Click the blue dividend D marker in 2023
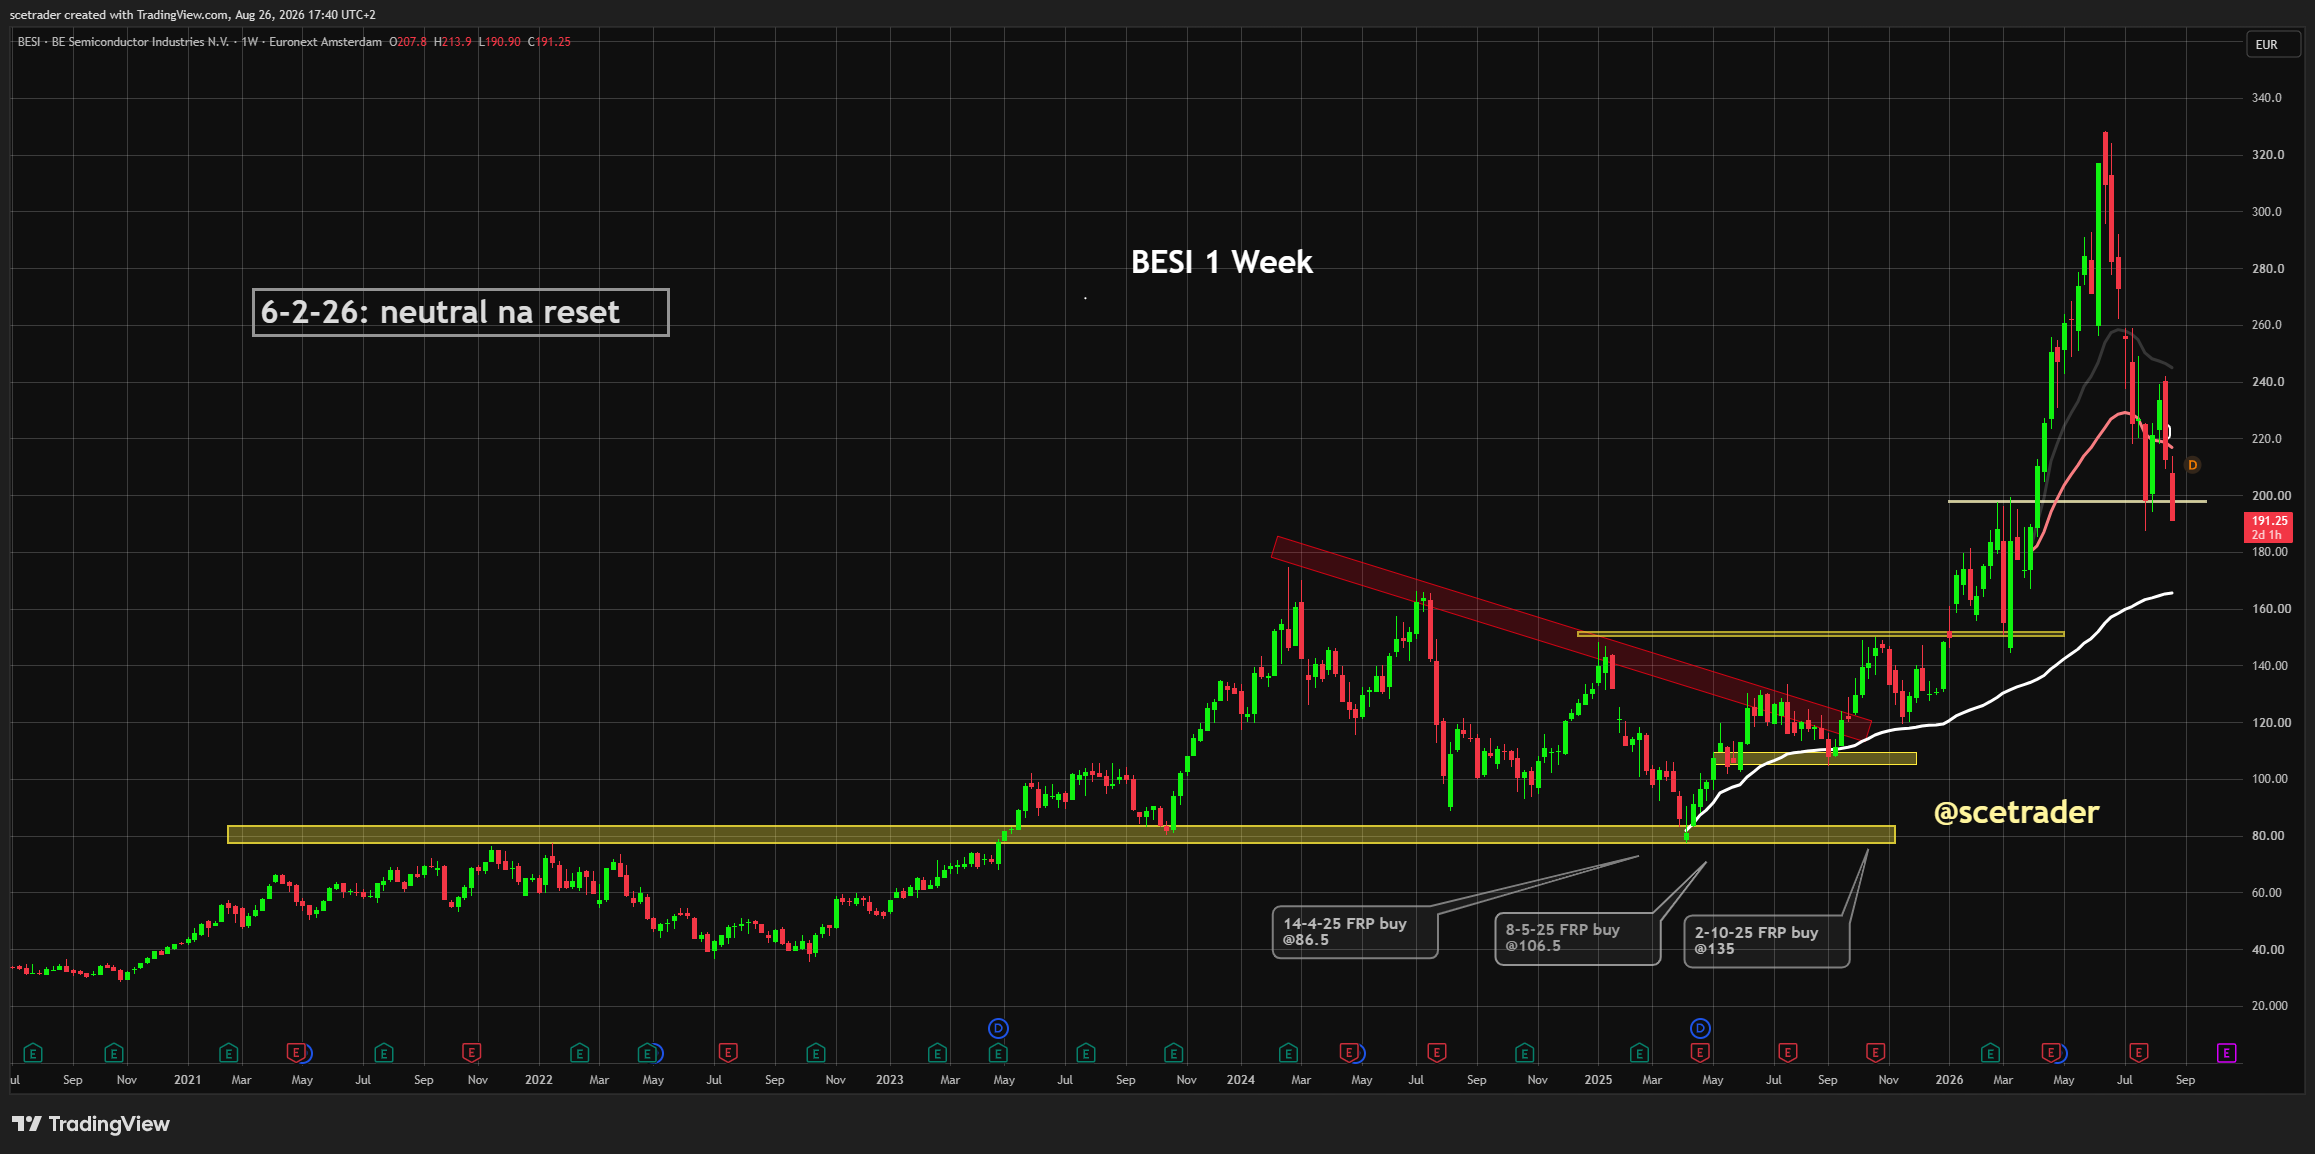This screenshot has height=1154, width=2315. 998,1028
